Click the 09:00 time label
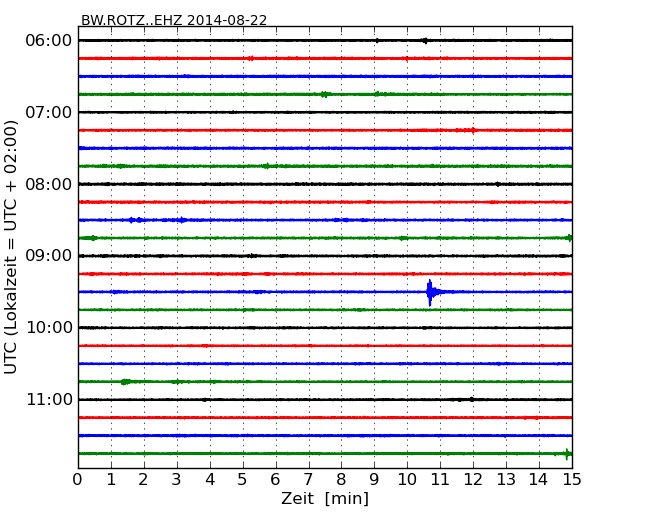This screenshot has height=520, width=650. (x=49, y=256)
